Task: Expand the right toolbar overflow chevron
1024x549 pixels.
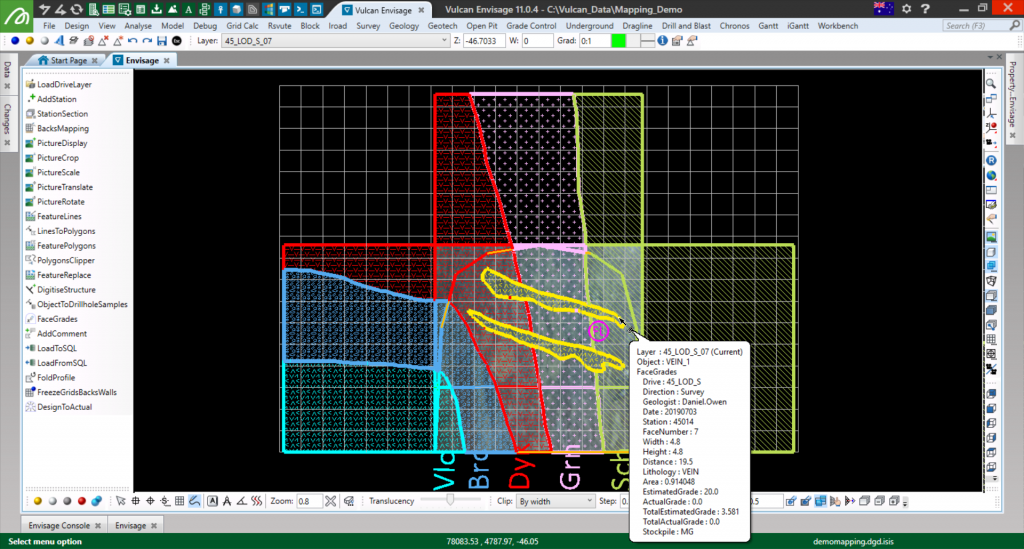Action: pos(995,479)
